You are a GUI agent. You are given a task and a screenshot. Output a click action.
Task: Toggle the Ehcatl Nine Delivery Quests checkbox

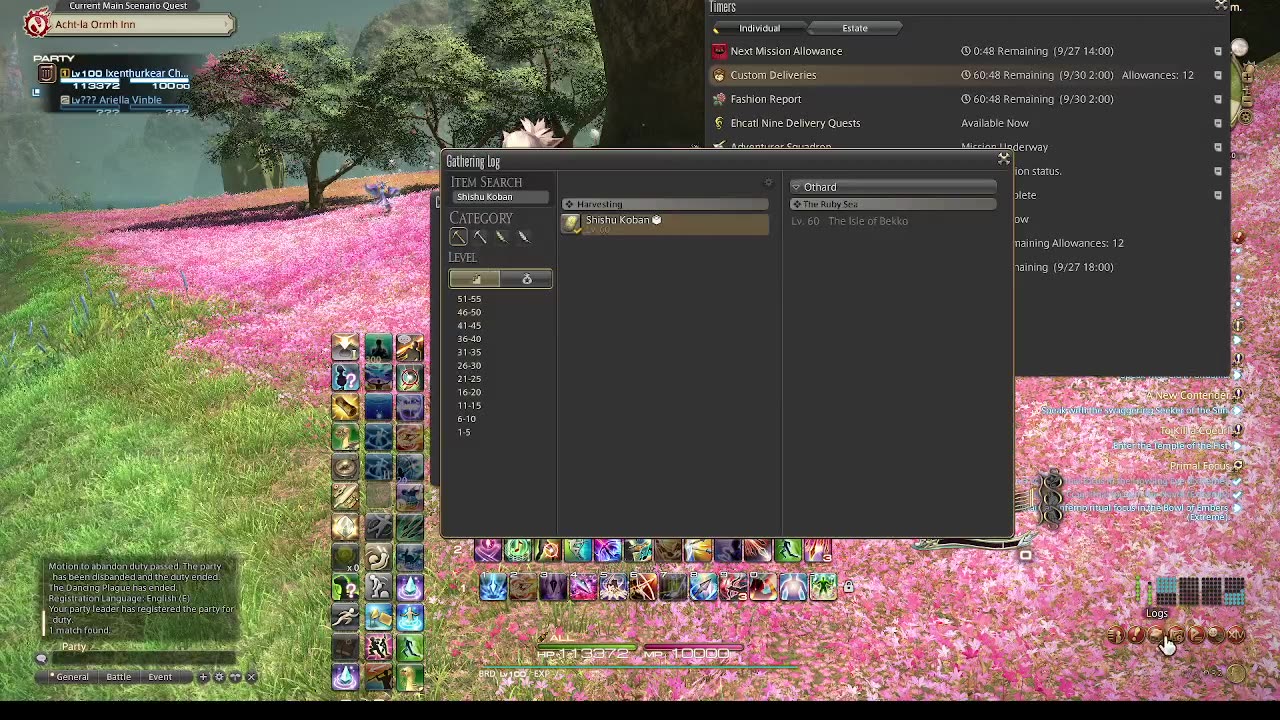pyautogui.click(x=1217, y=123)
